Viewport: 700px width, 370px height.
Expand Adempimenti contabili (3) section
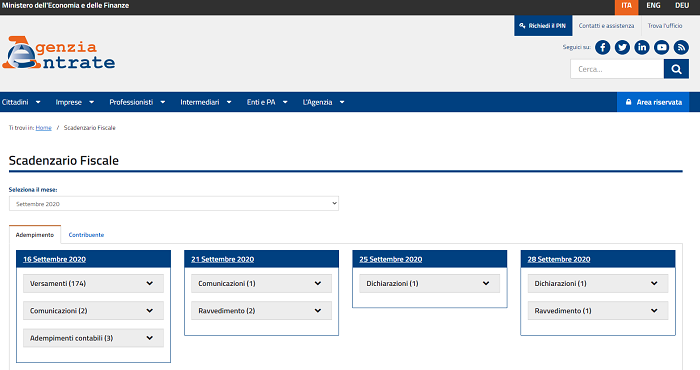pyautogui.click(x=93, y=338)
